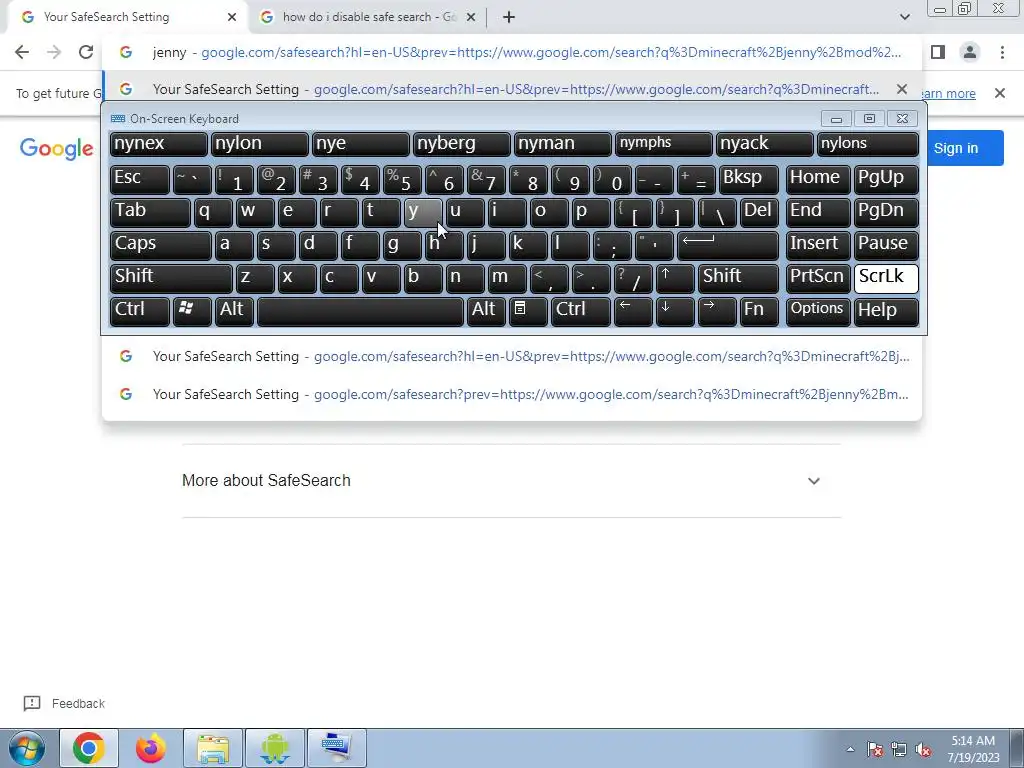Toggle the ScrLk key
This screenshot has height=768, width=1024.
click(886, 278)
